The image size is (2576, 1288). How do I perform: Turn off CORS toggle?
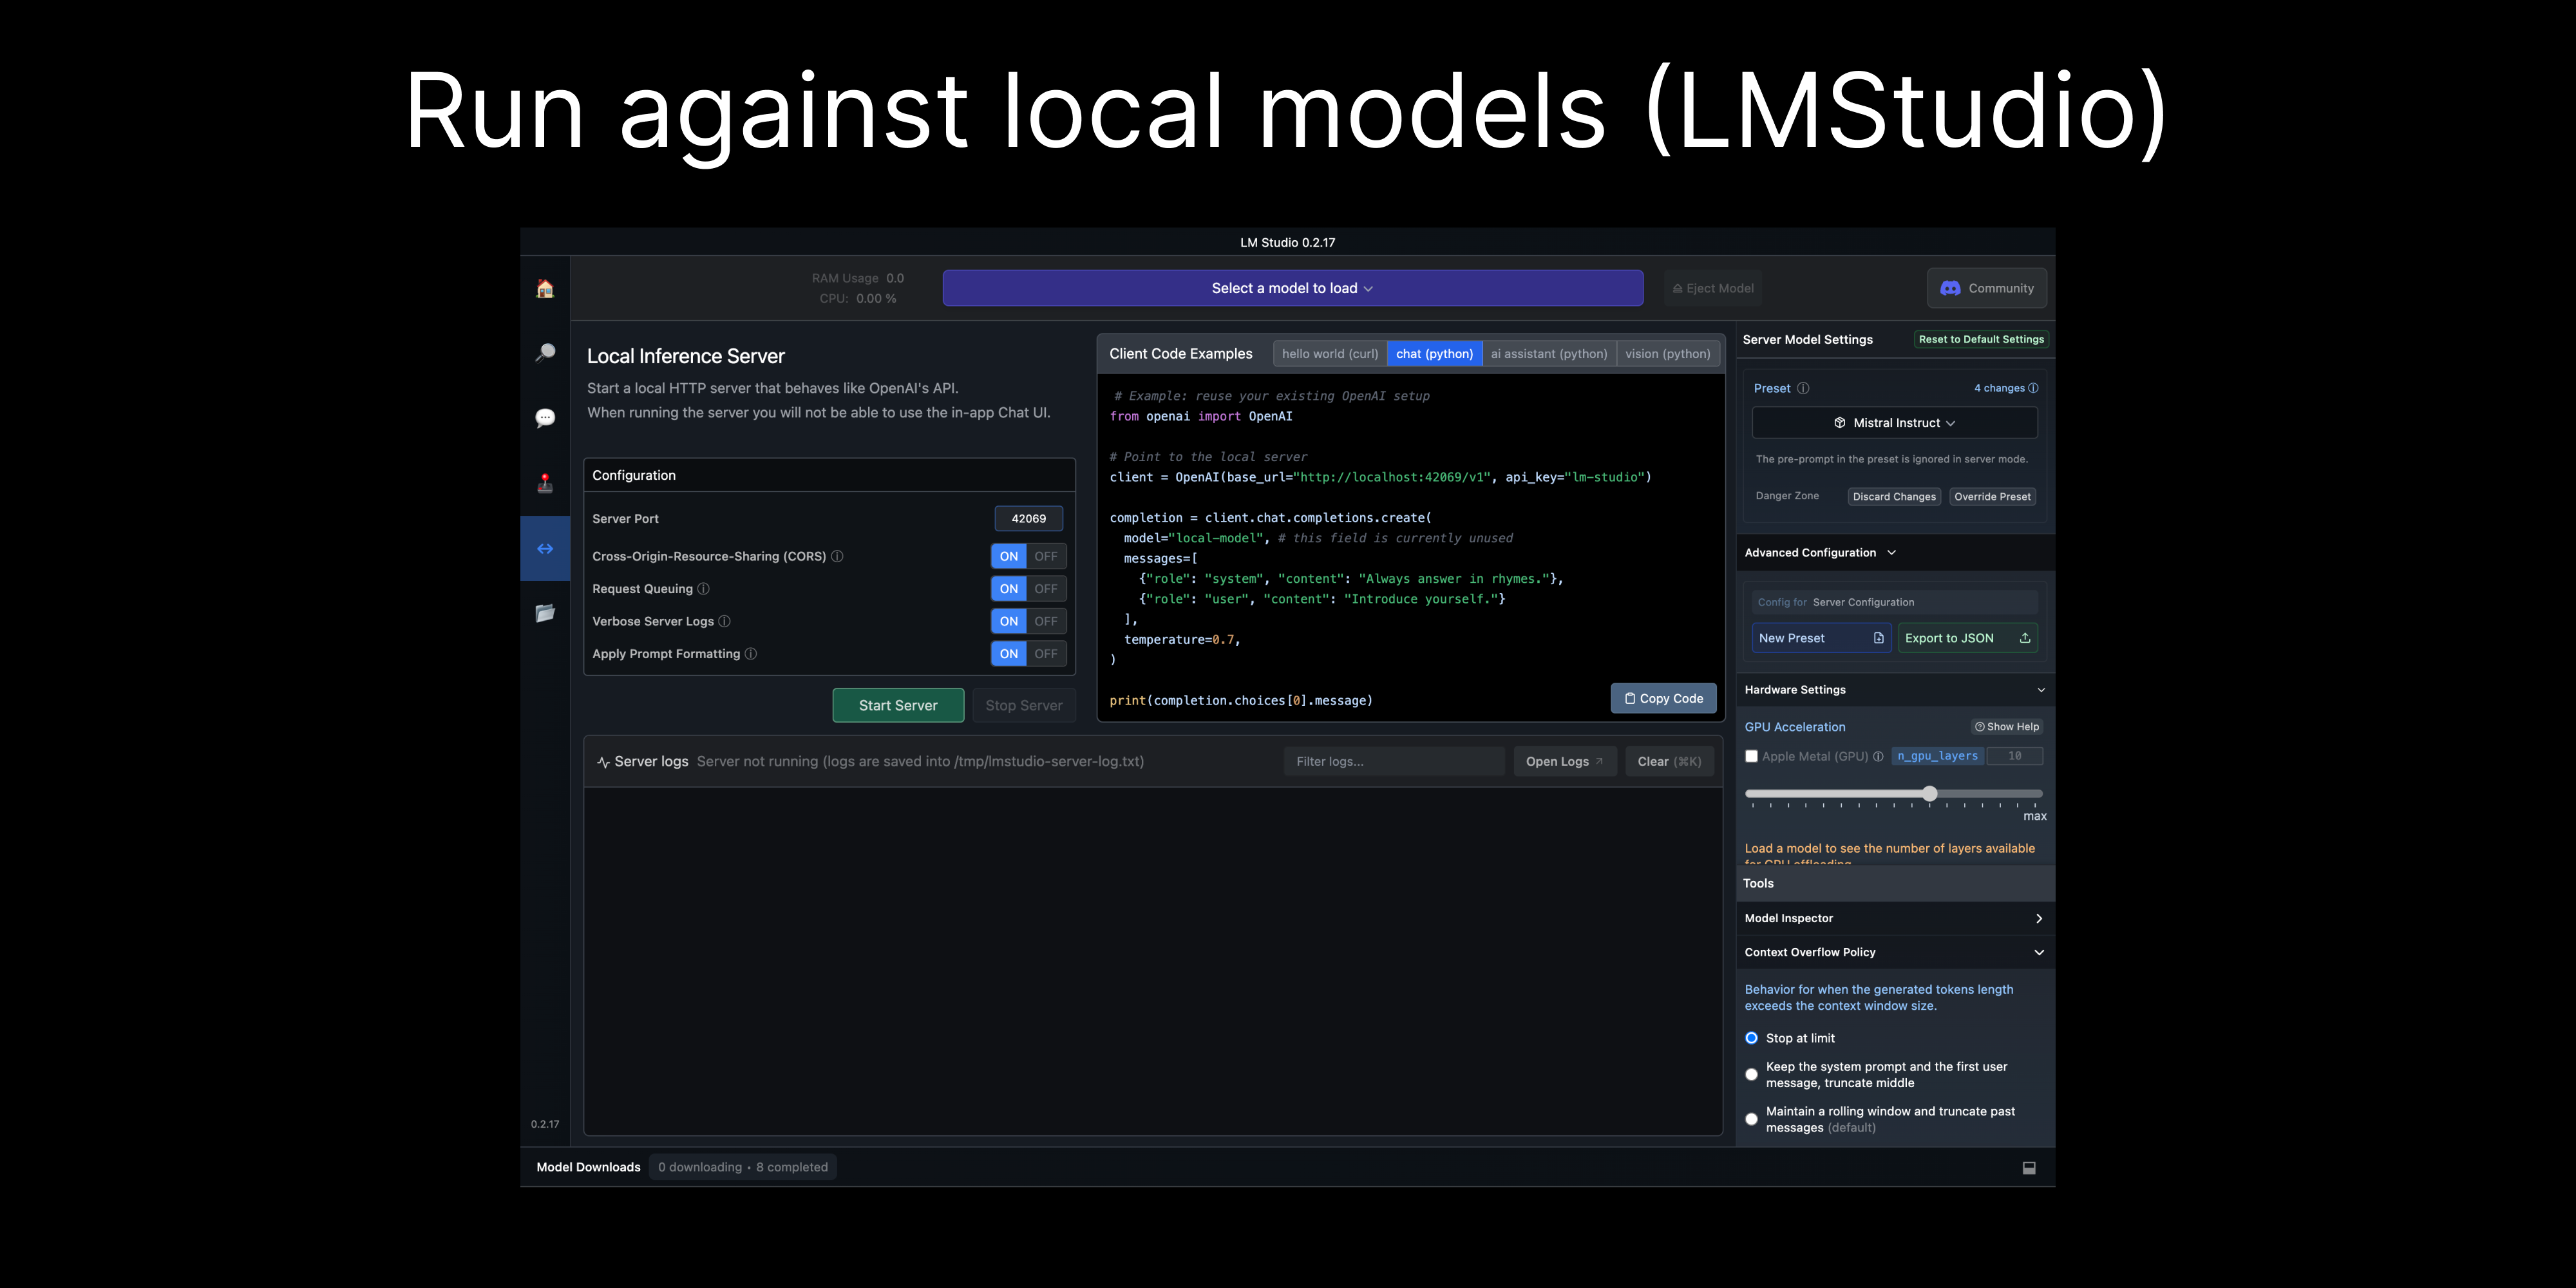1046,556
